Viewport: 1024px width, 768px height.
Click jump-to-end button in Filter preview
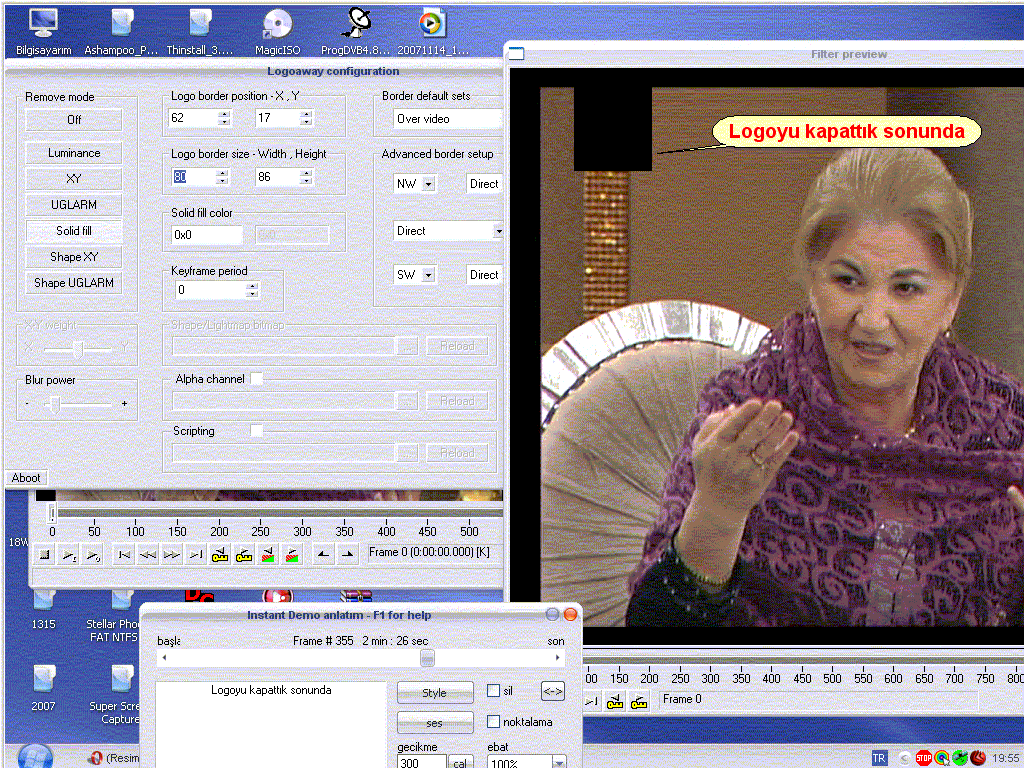point(591,701)
